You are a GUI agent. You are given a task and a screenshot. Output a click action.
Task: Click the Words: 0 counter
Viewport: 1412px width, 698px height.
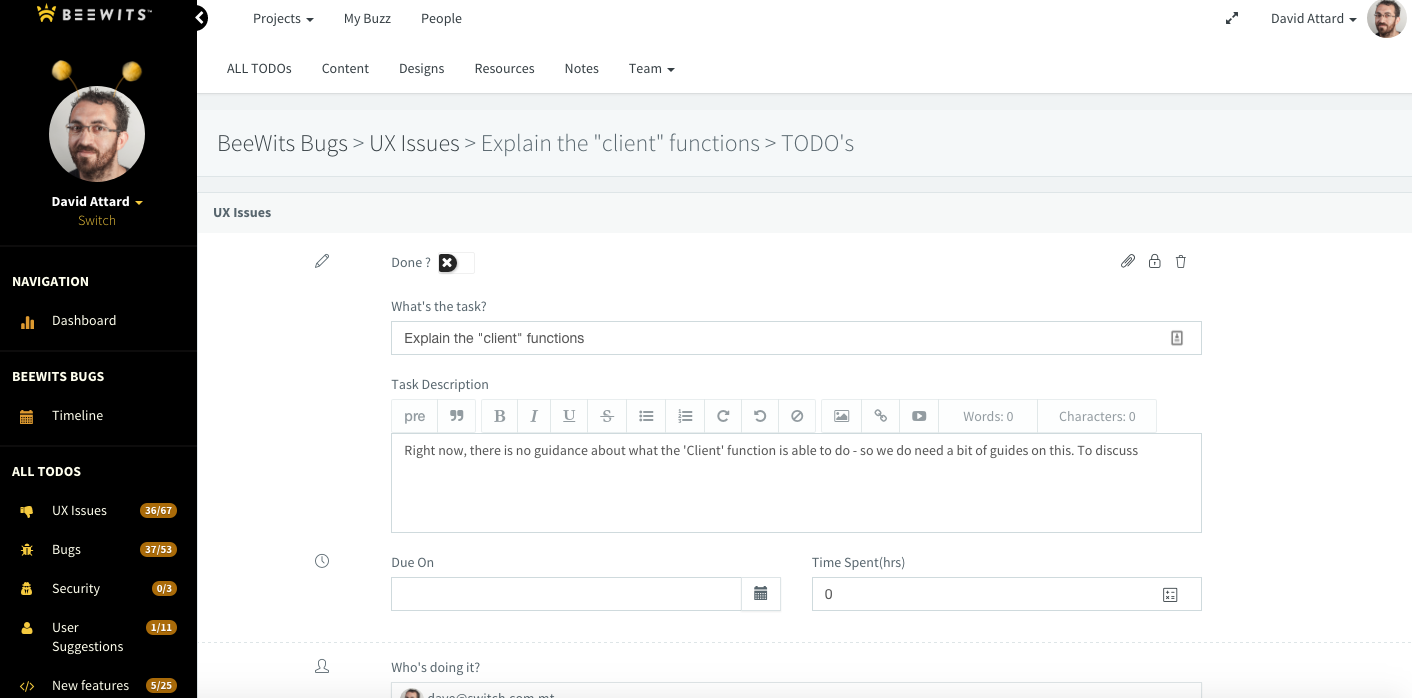988,416
